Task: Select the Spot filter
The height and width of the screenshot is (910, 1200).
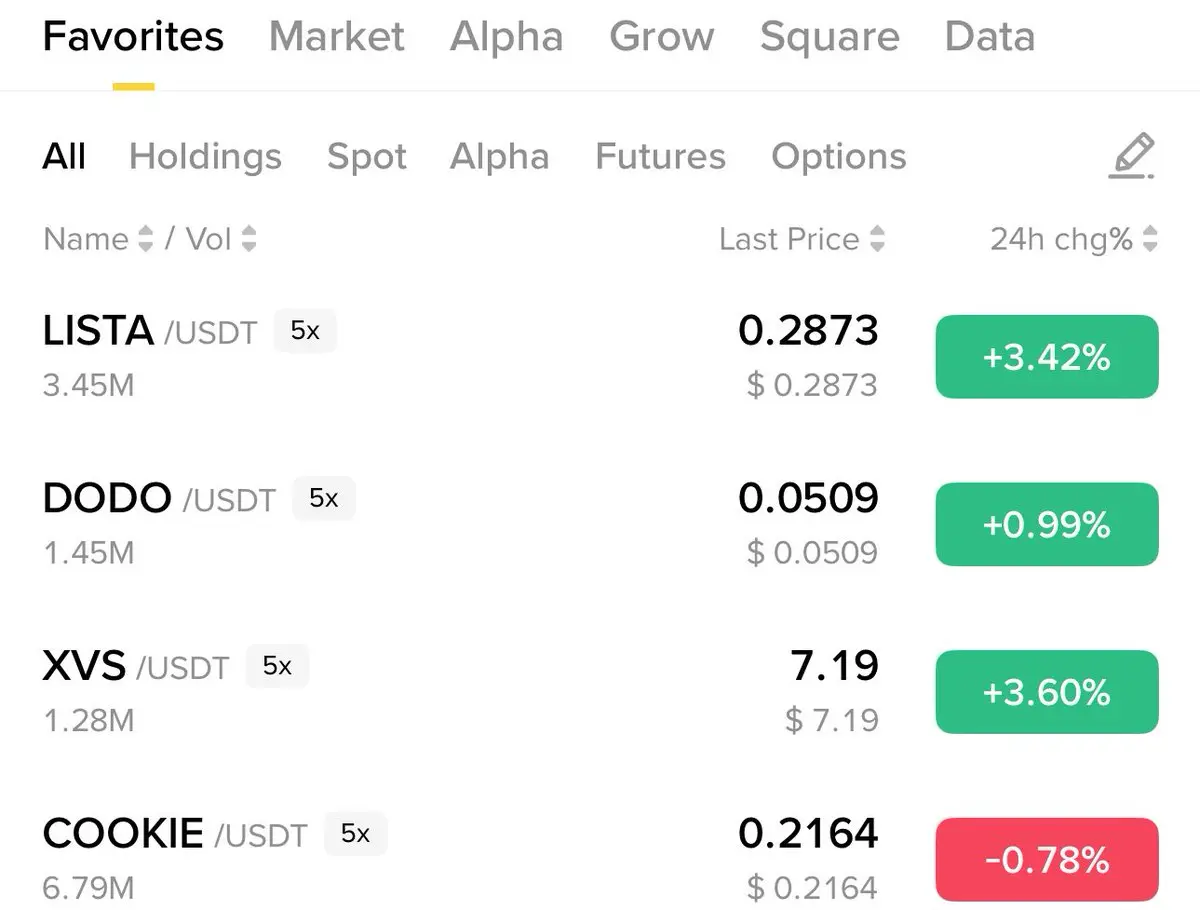Action: [x=367, y=157]
